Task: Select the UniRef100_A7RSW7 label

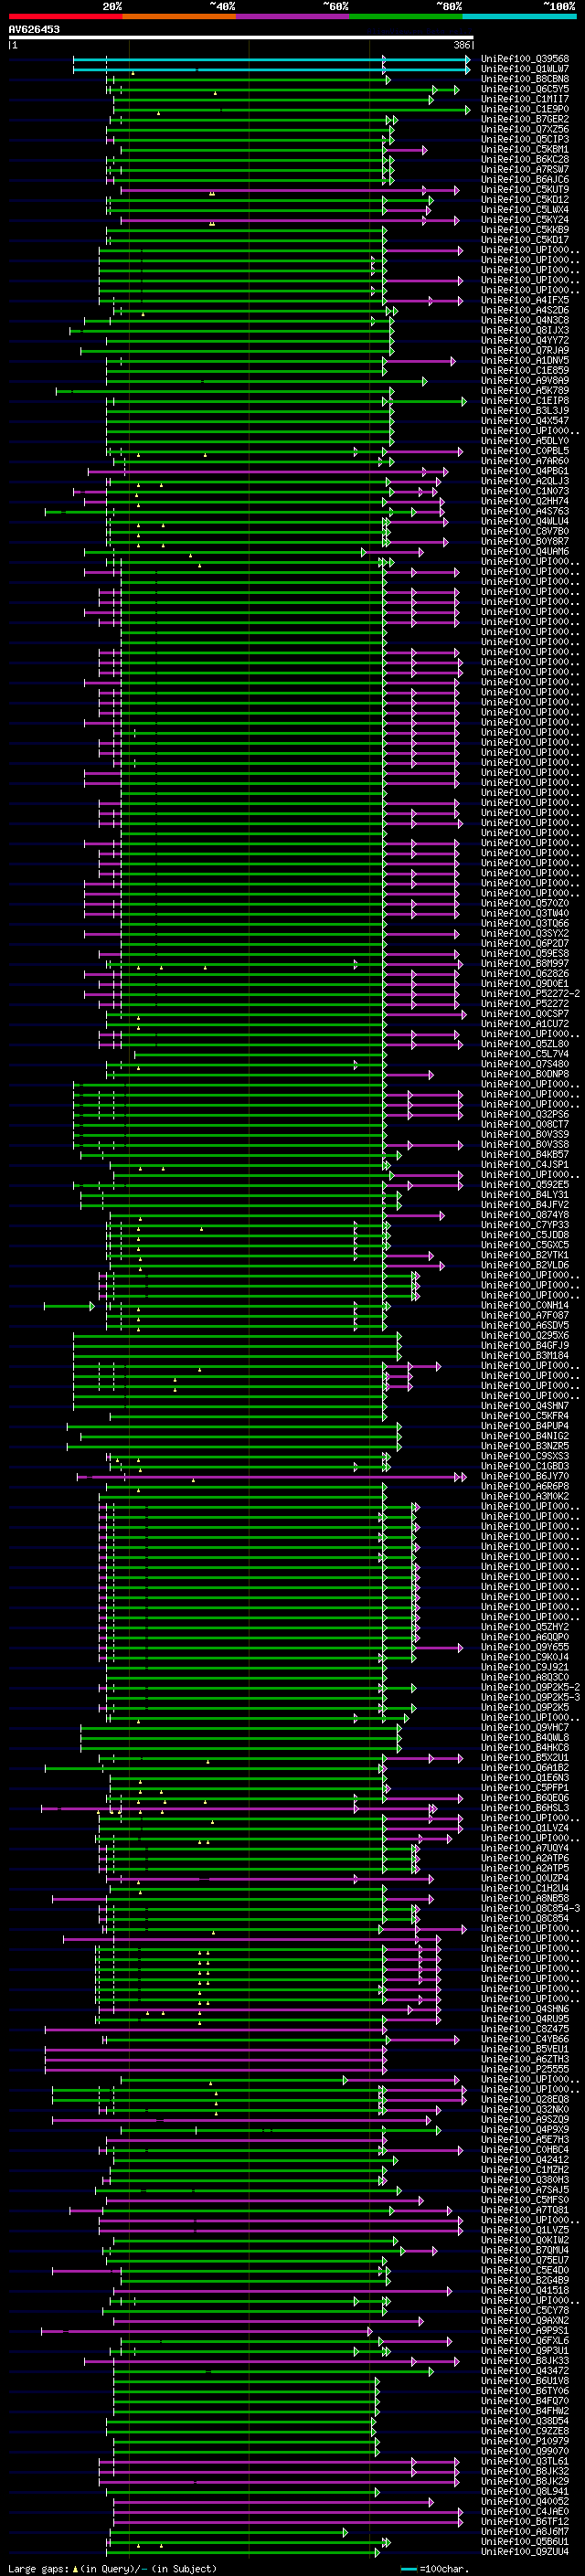Action: click(x=525, y=169)
